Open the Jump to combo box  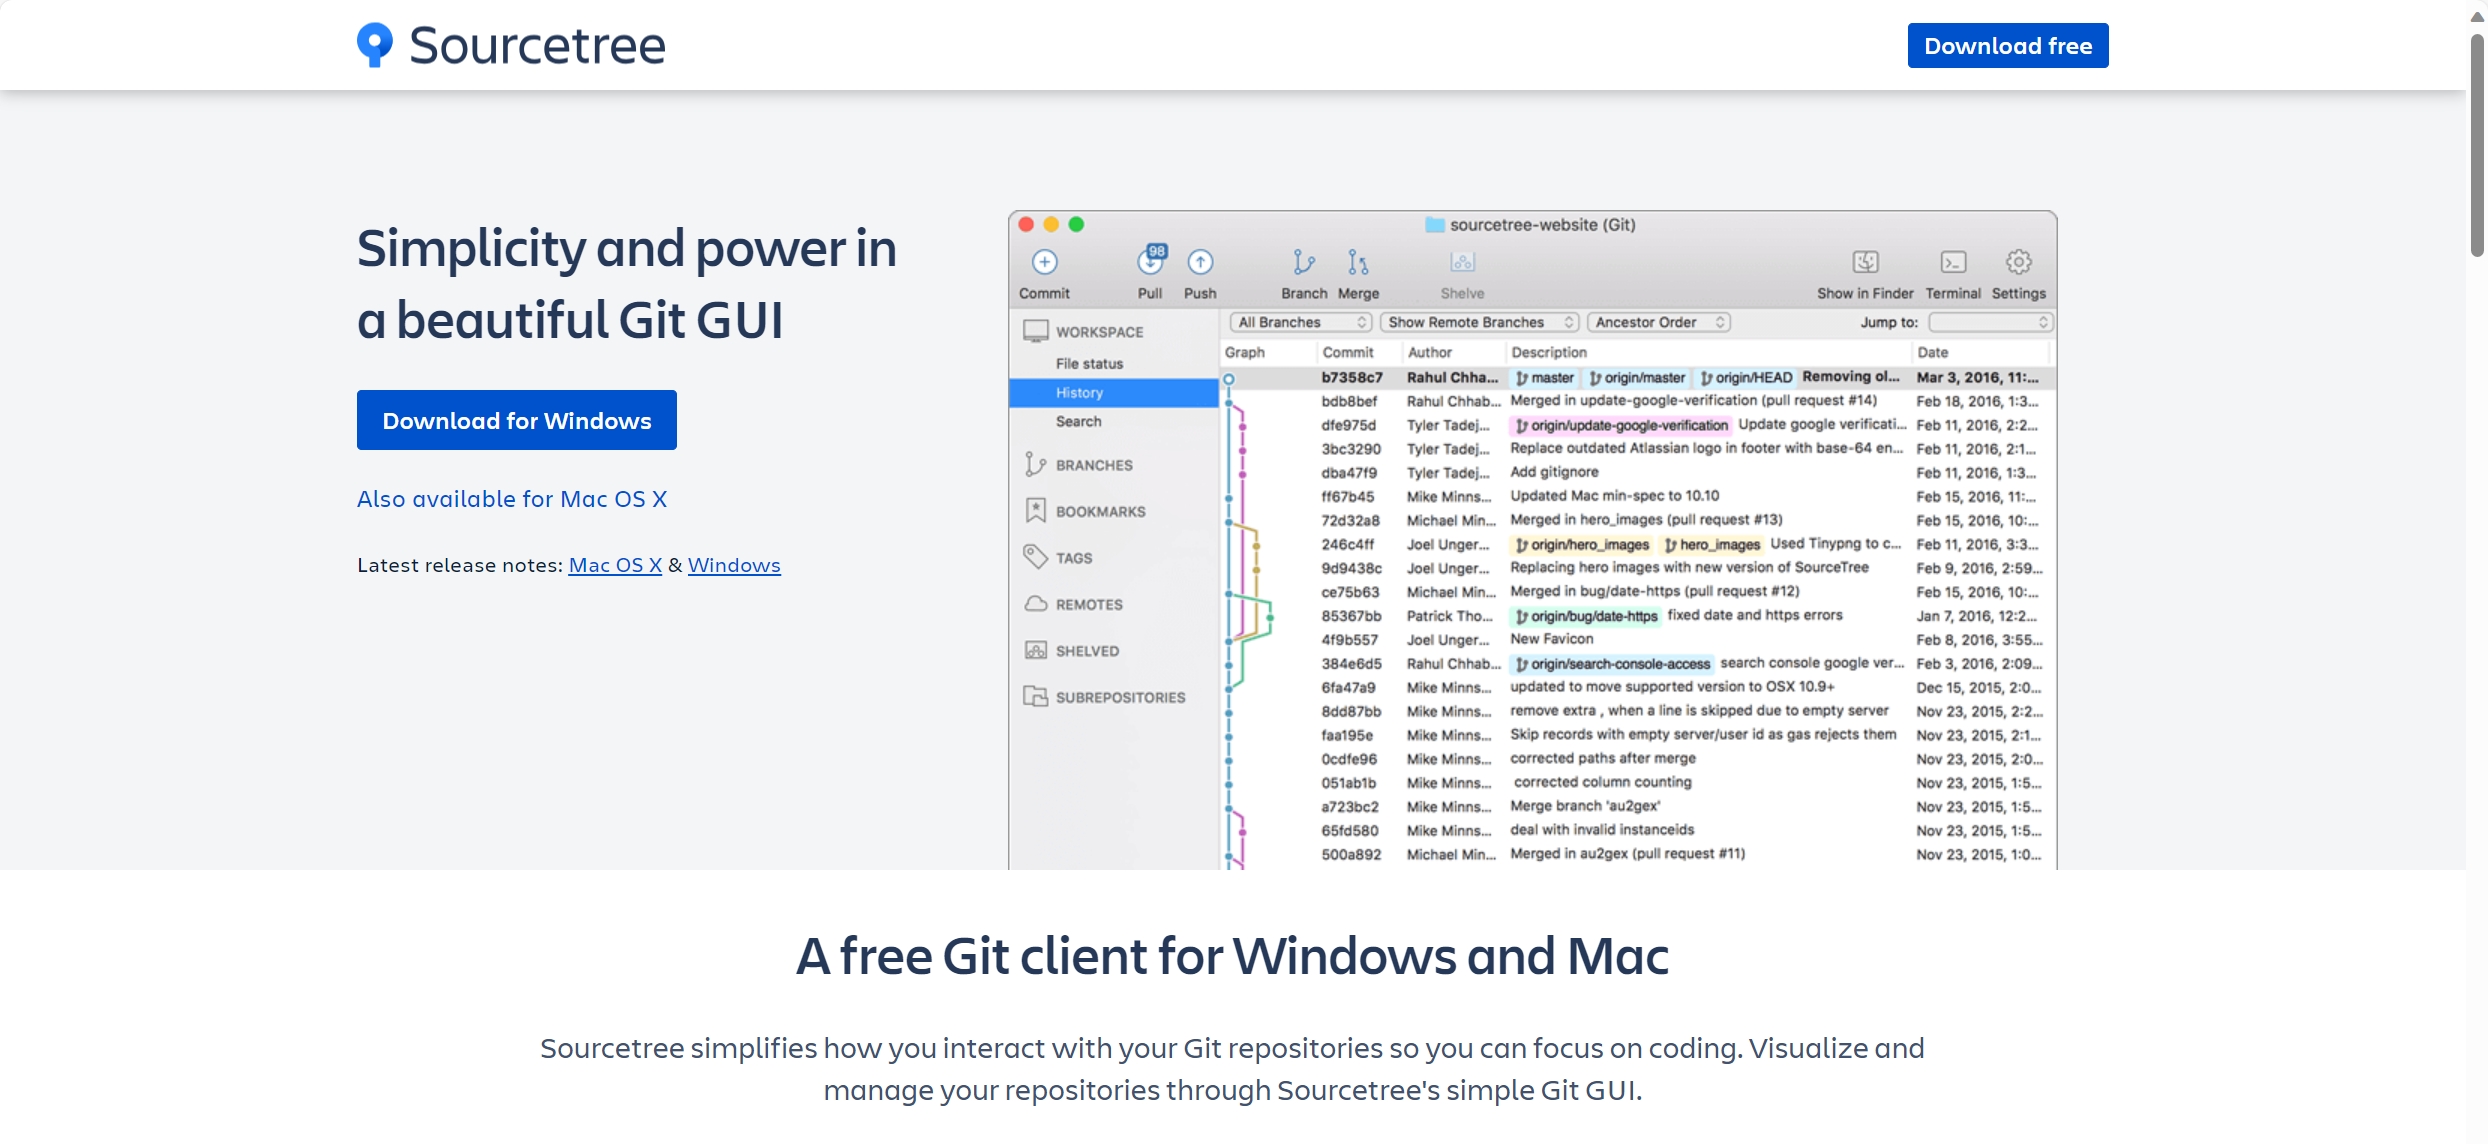1990,322
